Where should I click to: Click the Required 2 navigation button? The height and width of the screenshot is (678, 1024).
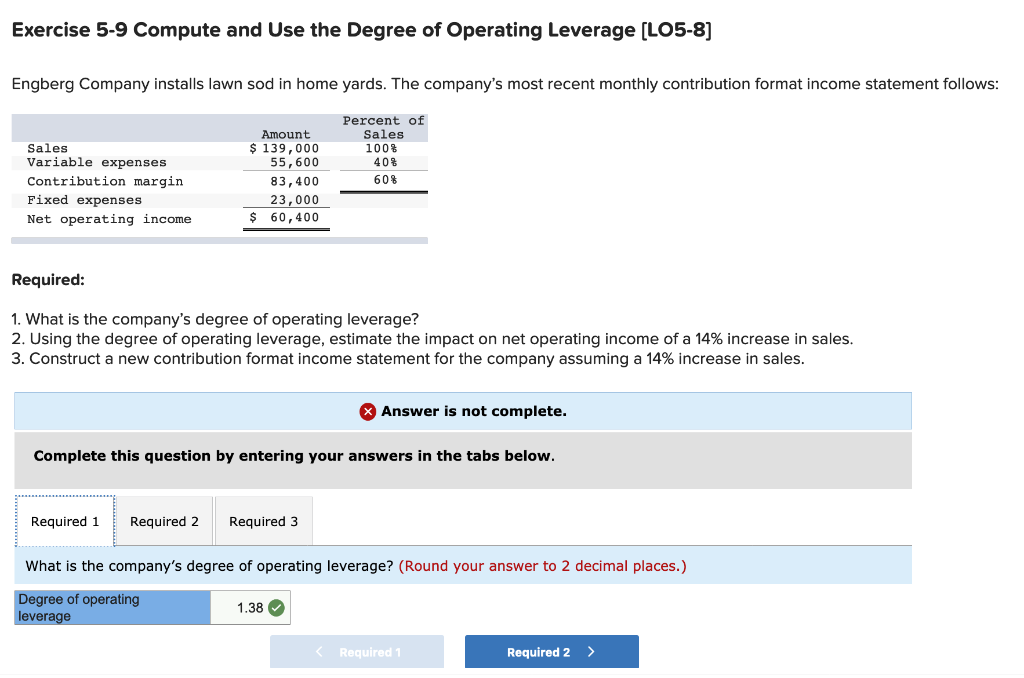(551, 651)
